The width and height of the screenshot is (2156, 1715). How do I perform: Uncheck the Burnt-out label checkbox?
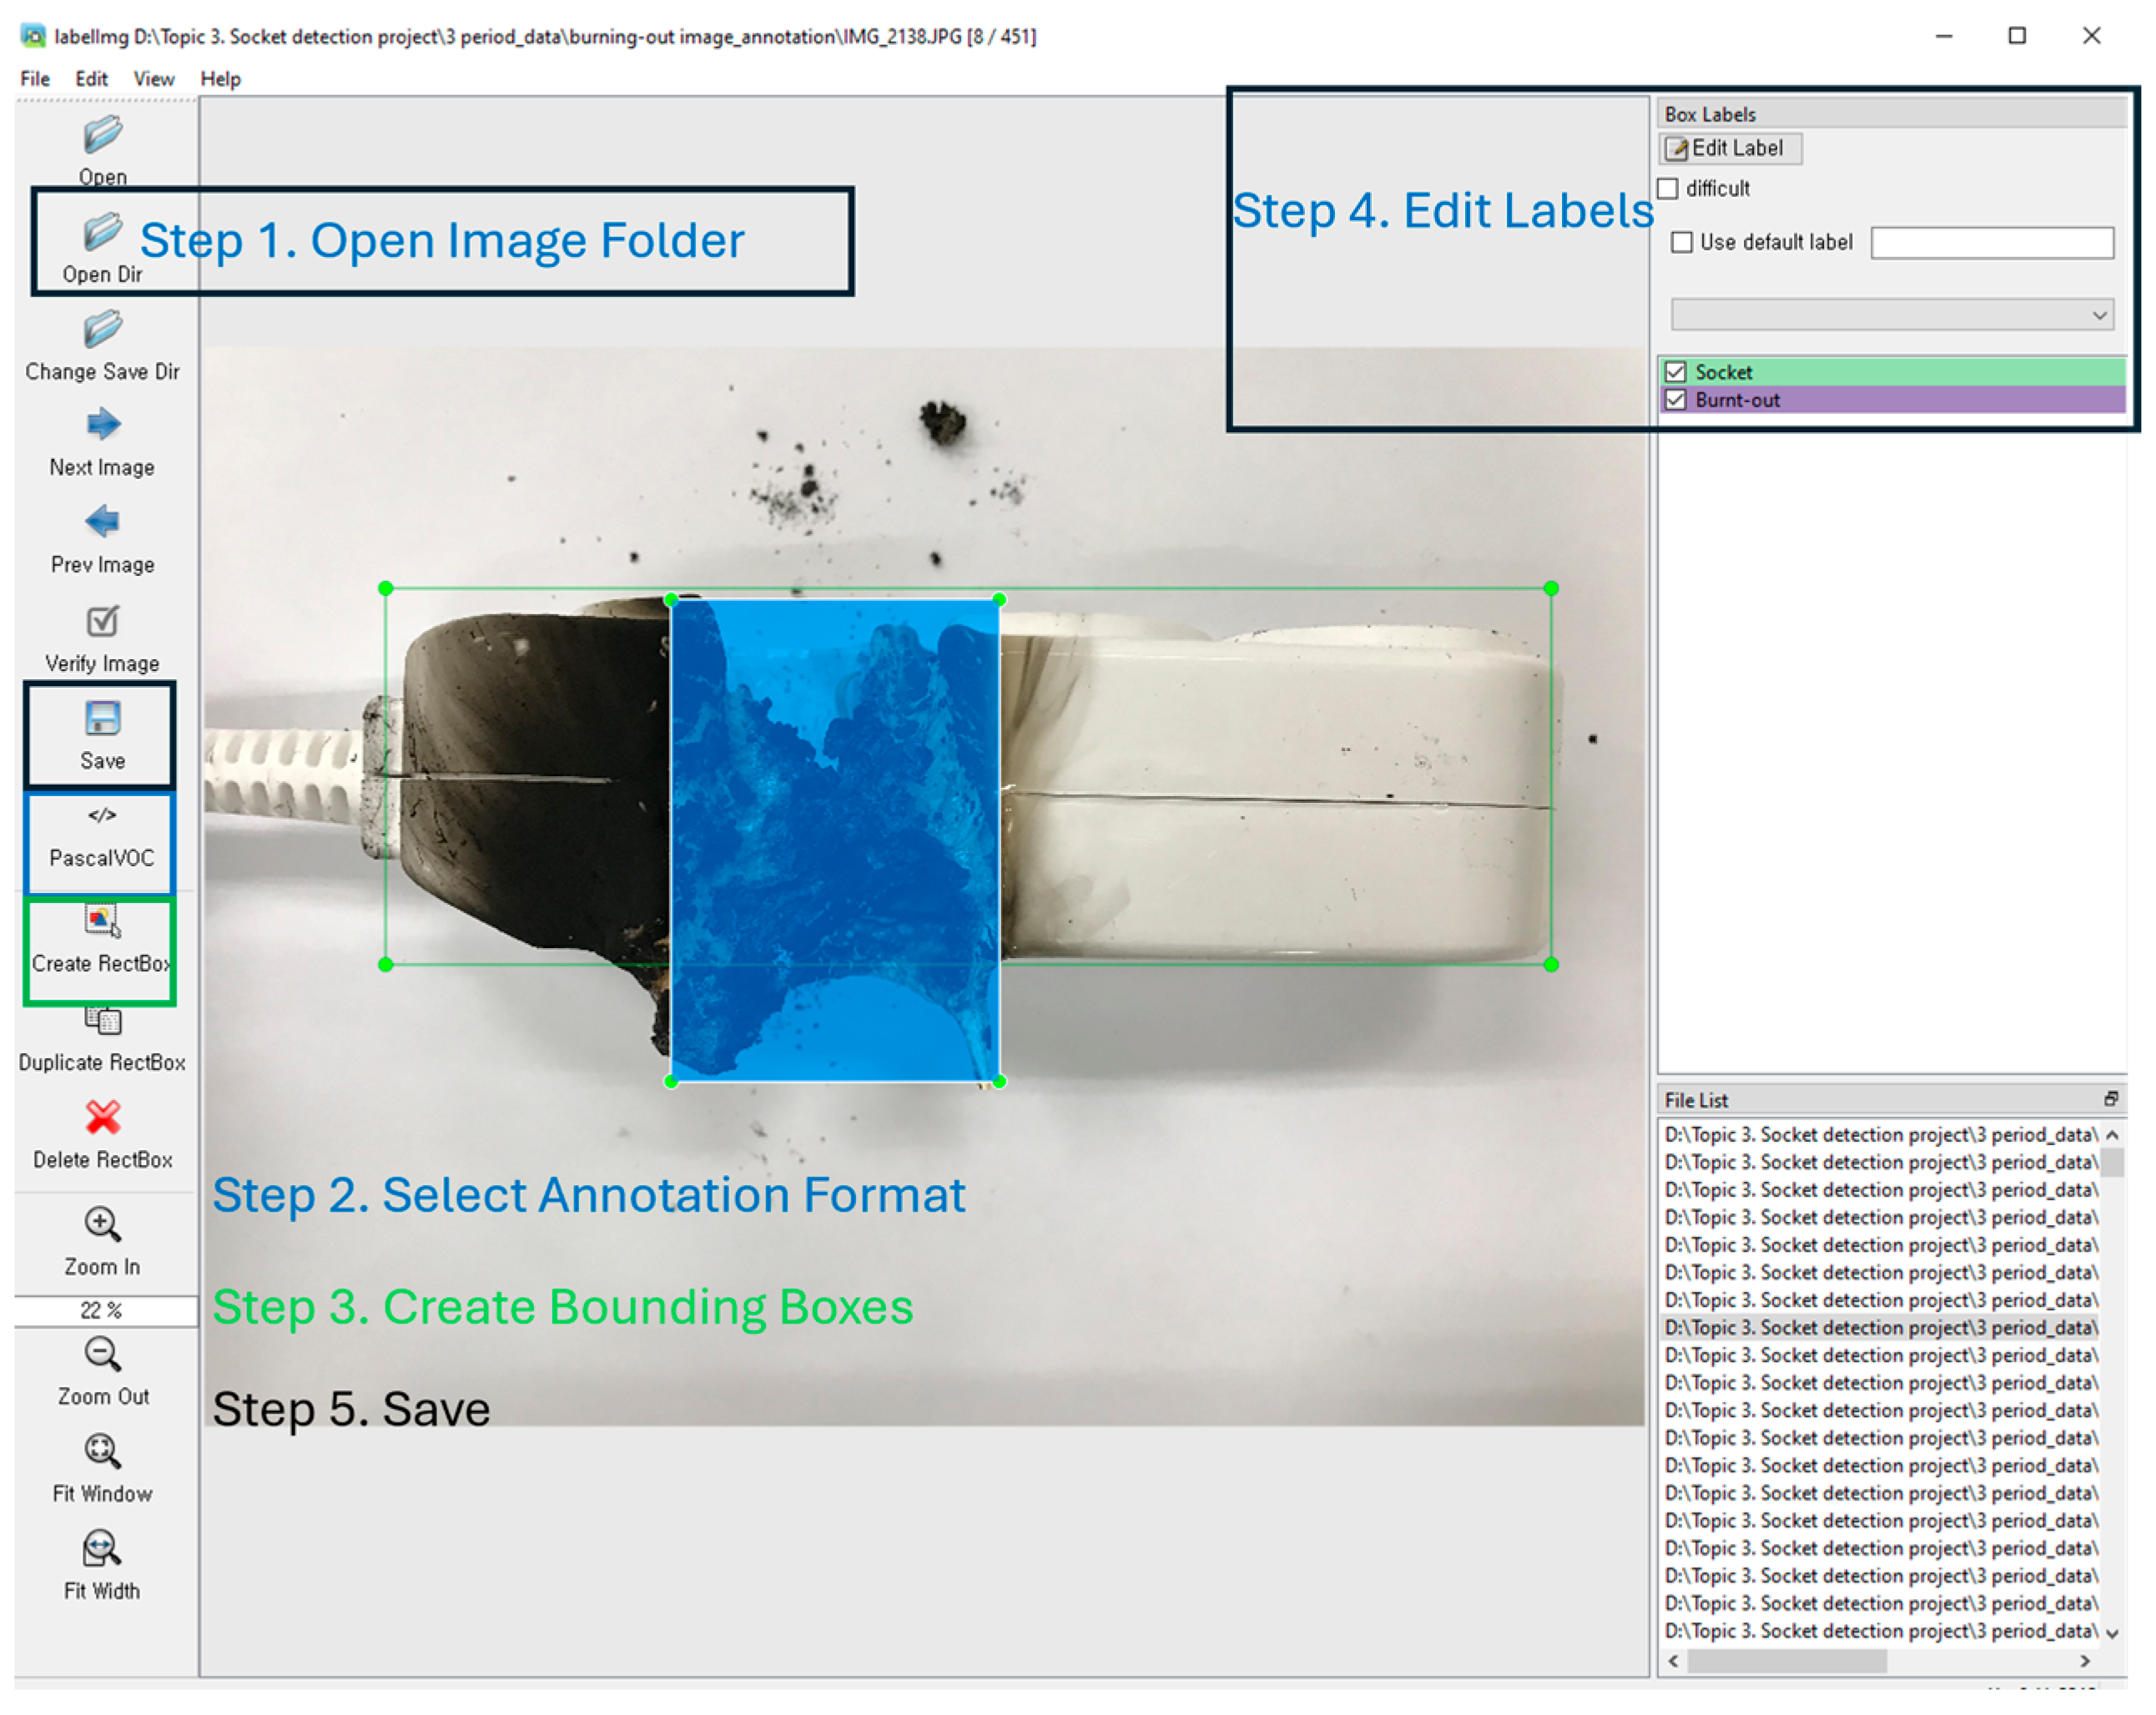click(x=1677, y=400)
